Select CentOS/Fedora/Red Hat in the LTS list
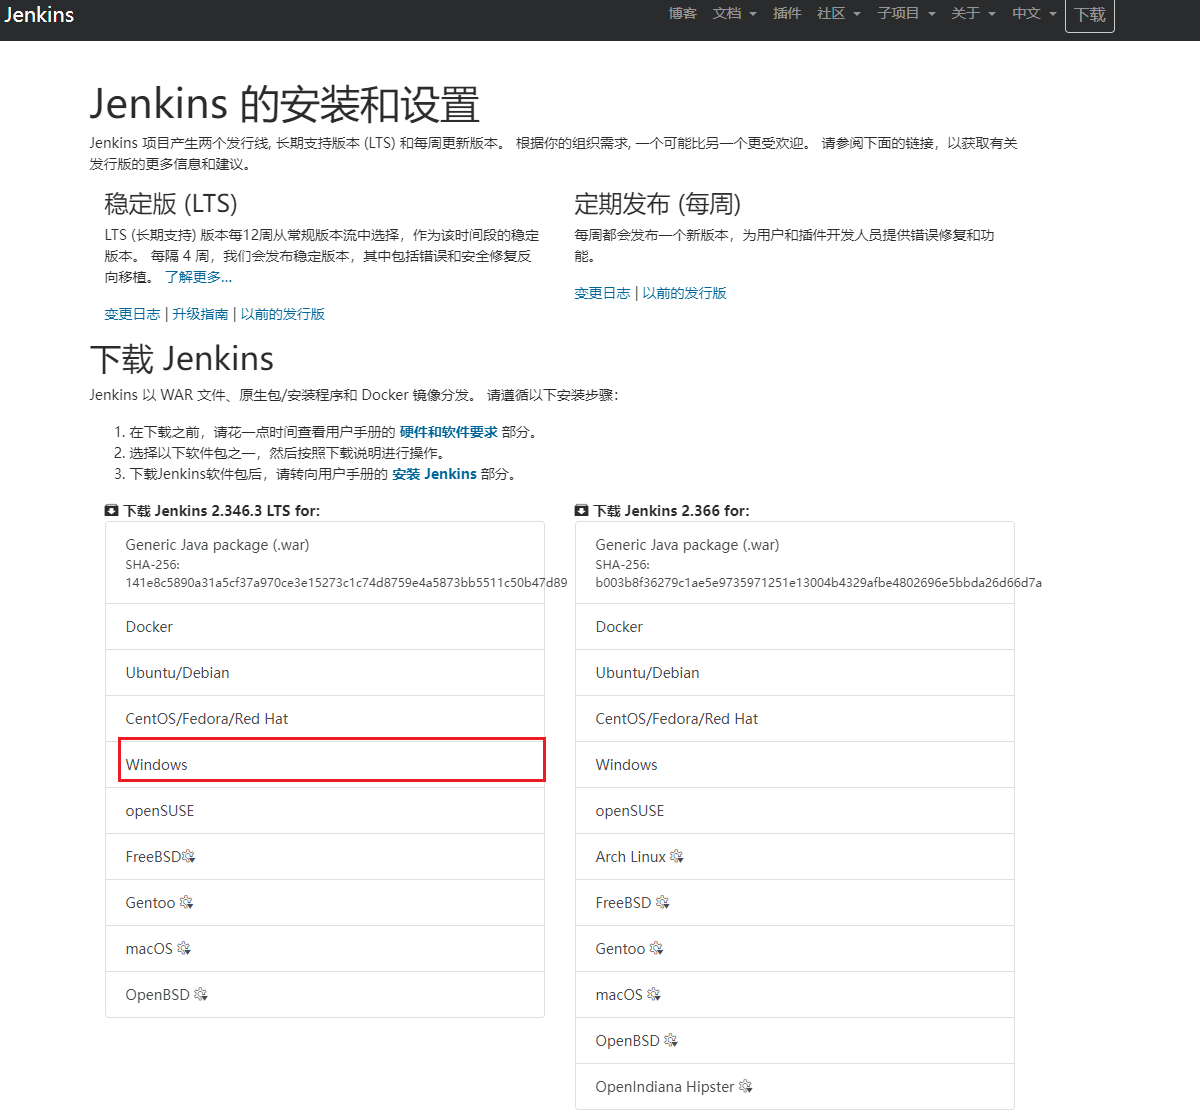The height and width of the screenshot is (1111, 1200). click(x=325, y=719)
